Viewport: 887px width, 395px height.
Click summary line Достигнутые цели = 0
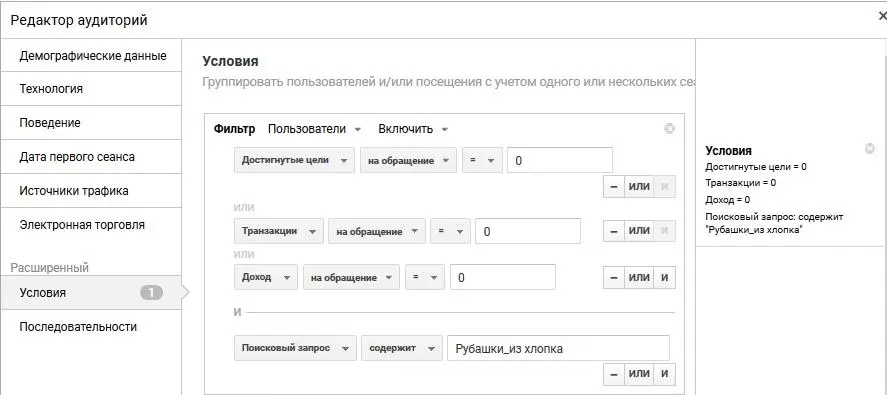[x=756, y=167]
